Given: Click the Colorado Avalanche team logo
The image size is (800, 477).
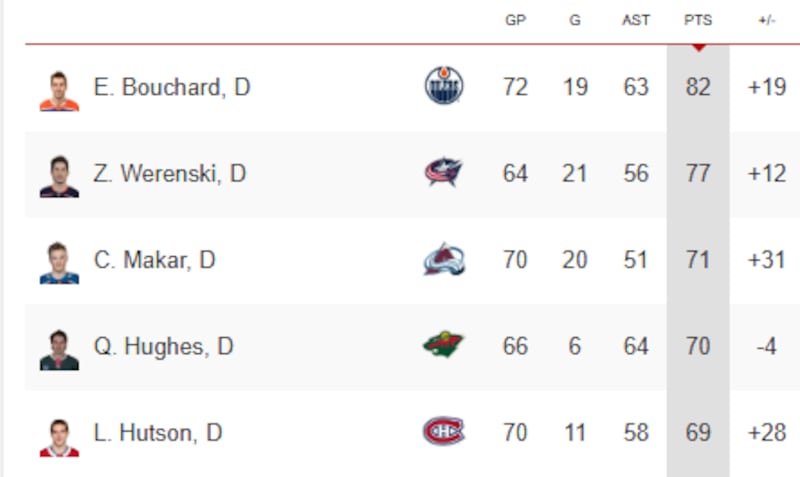Looking at the screenshot, I should [444, 260].
